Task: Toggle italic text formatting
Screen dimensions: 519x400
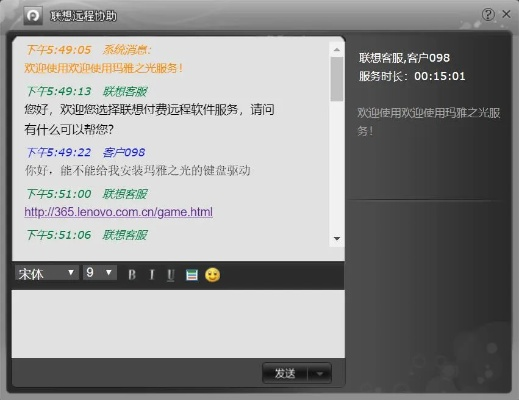Action: (x=152, y=275)
